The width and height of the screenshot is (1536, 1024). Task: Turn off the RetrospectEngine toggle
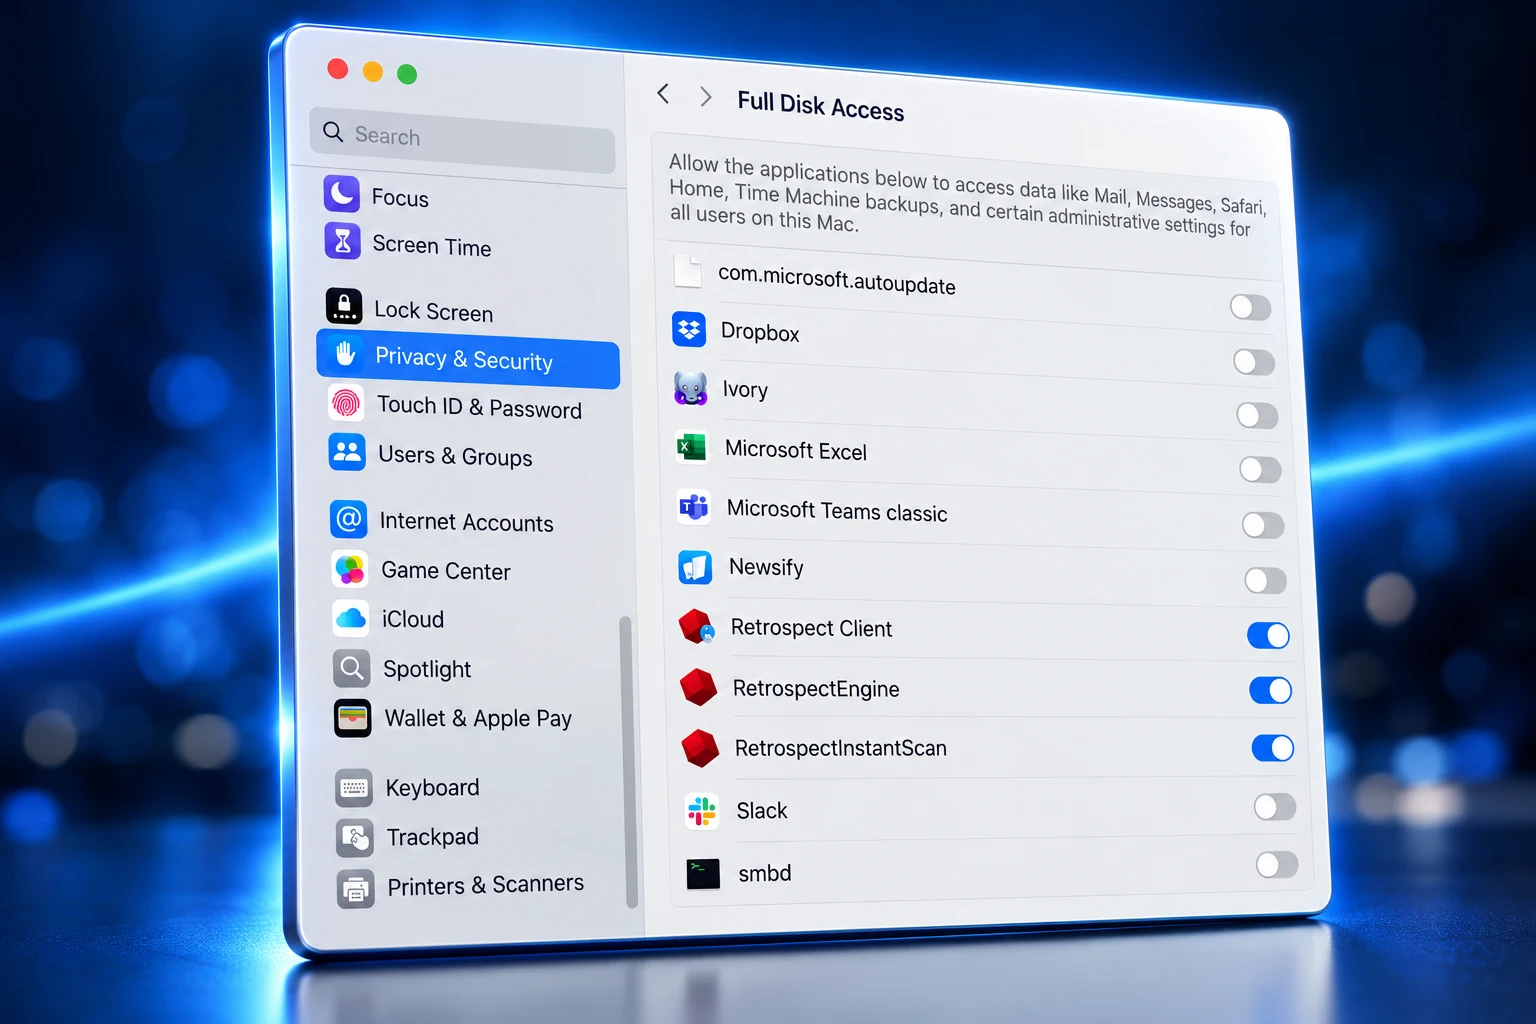pyautogui.click(x=1271, y=690)
